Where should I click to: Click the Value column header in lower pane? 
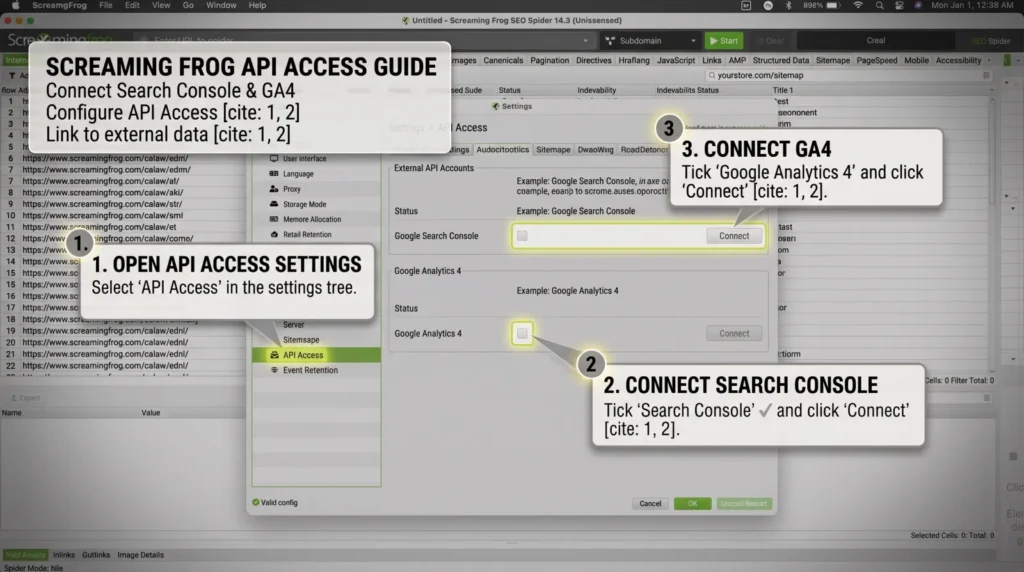click(x=151, y=413)
